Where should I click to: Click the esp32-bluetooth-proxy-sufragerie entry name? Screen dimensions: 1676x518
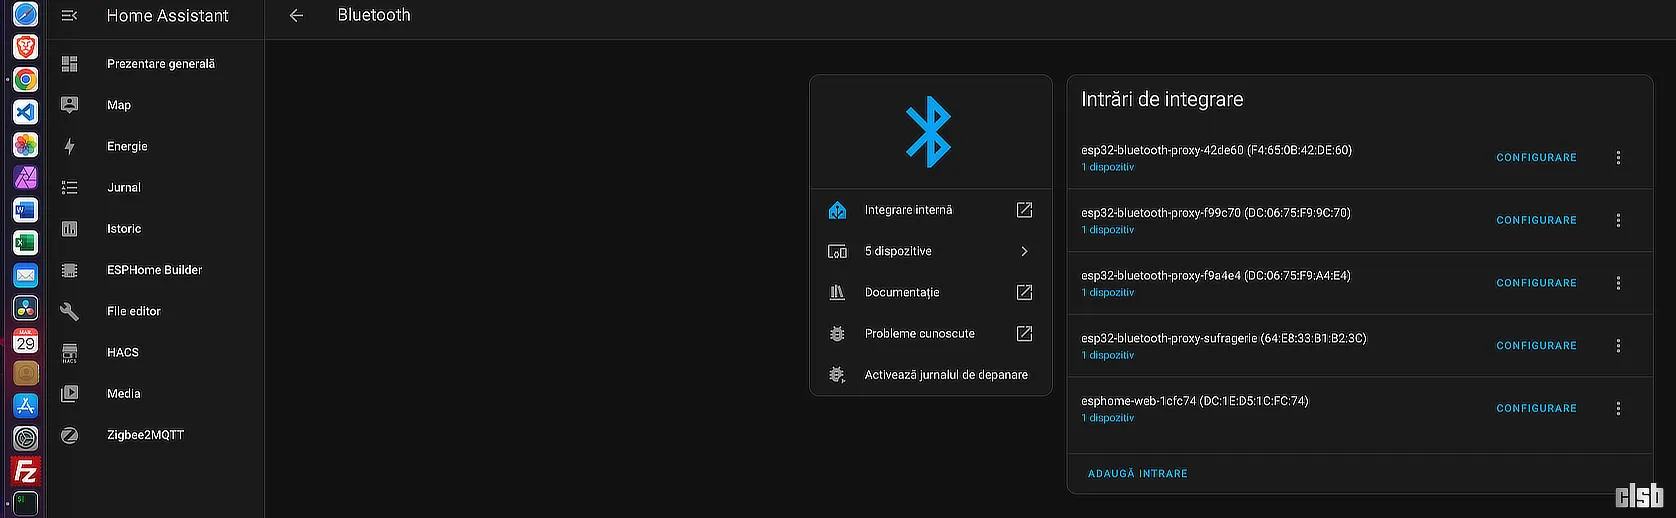(x=1224, y=338)
